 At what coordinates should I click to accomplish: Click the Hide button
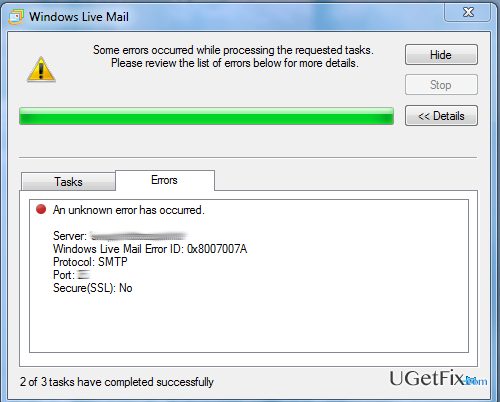[x=441, y=55]
